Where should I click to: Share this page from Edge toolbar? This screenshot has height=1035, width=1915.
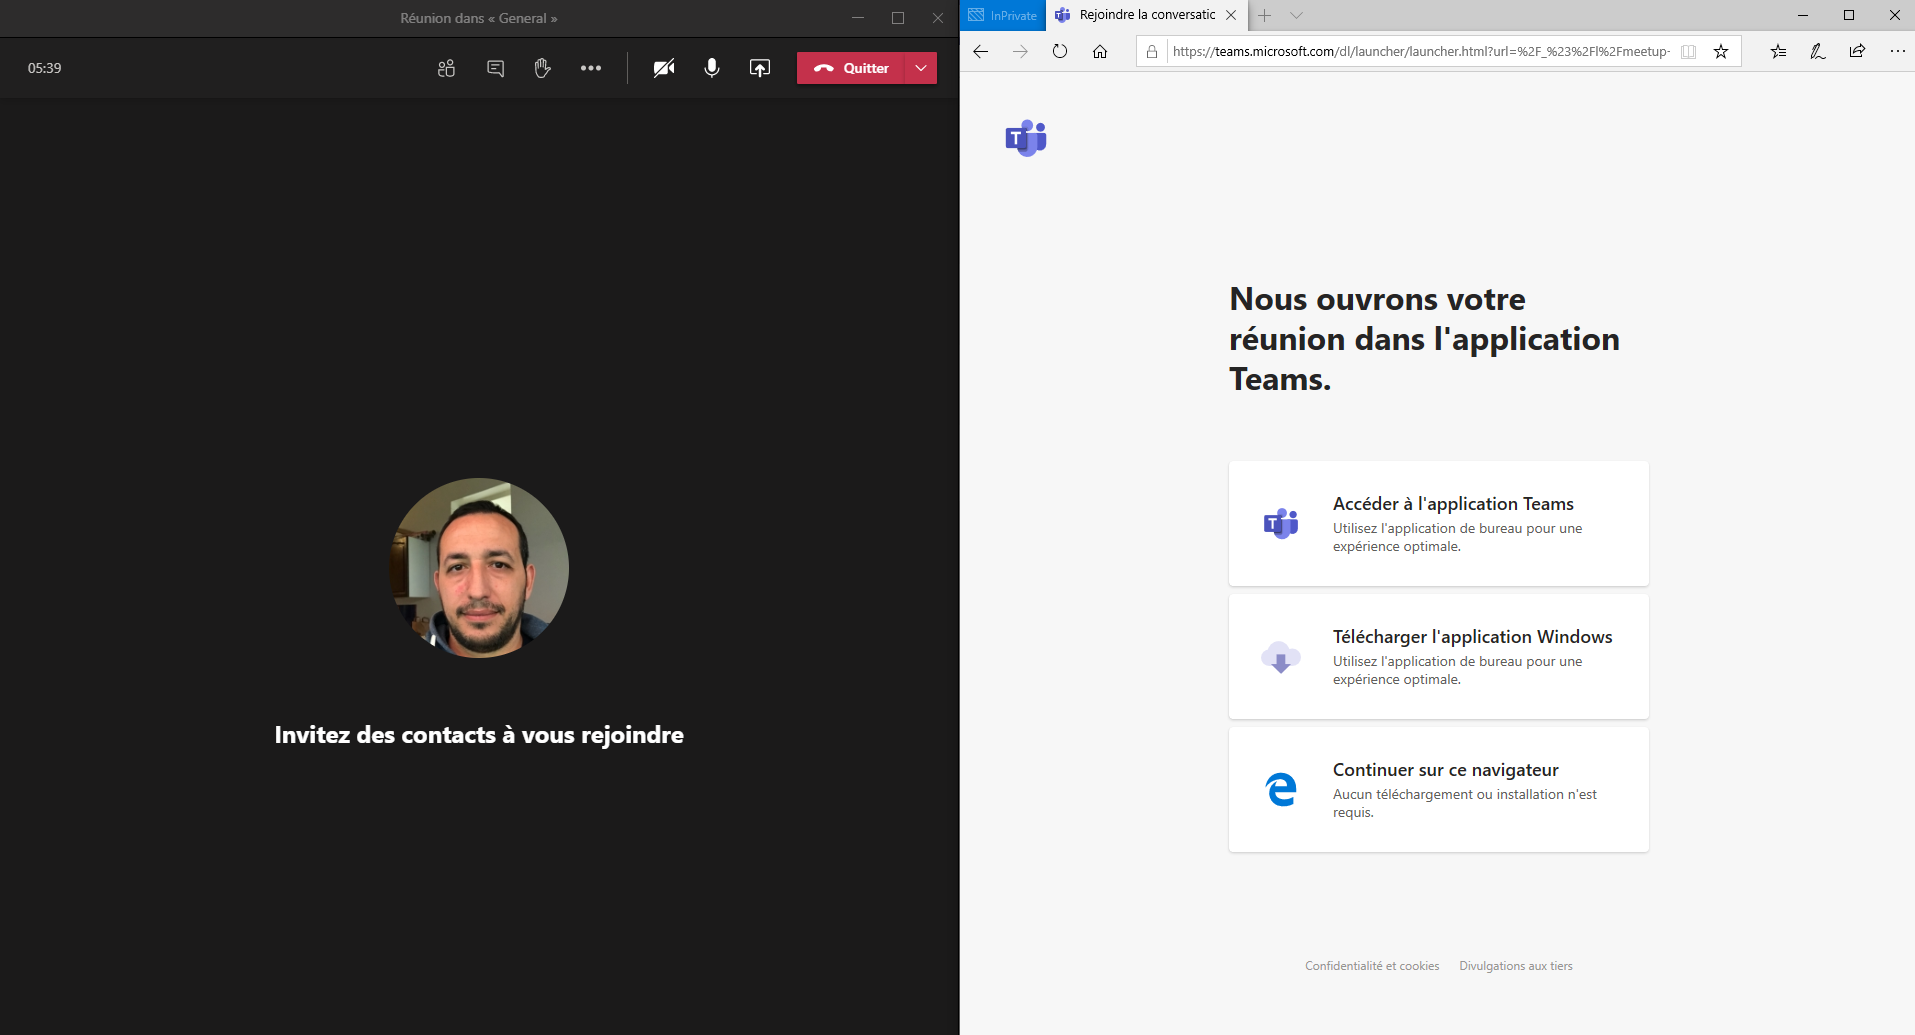[1857, 52]
